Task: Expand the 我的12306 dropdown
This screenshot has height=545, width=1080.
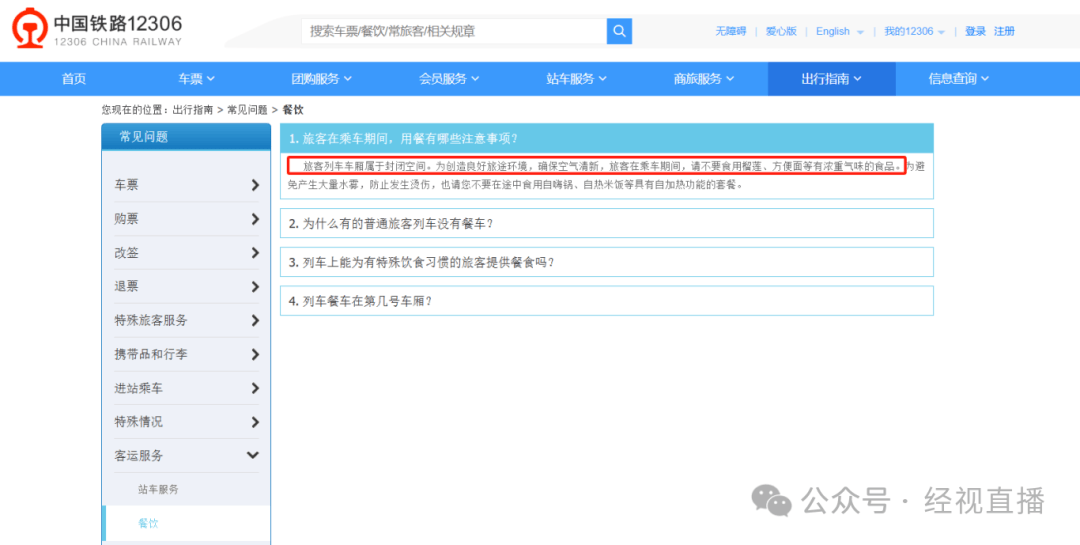Action: 915,31
